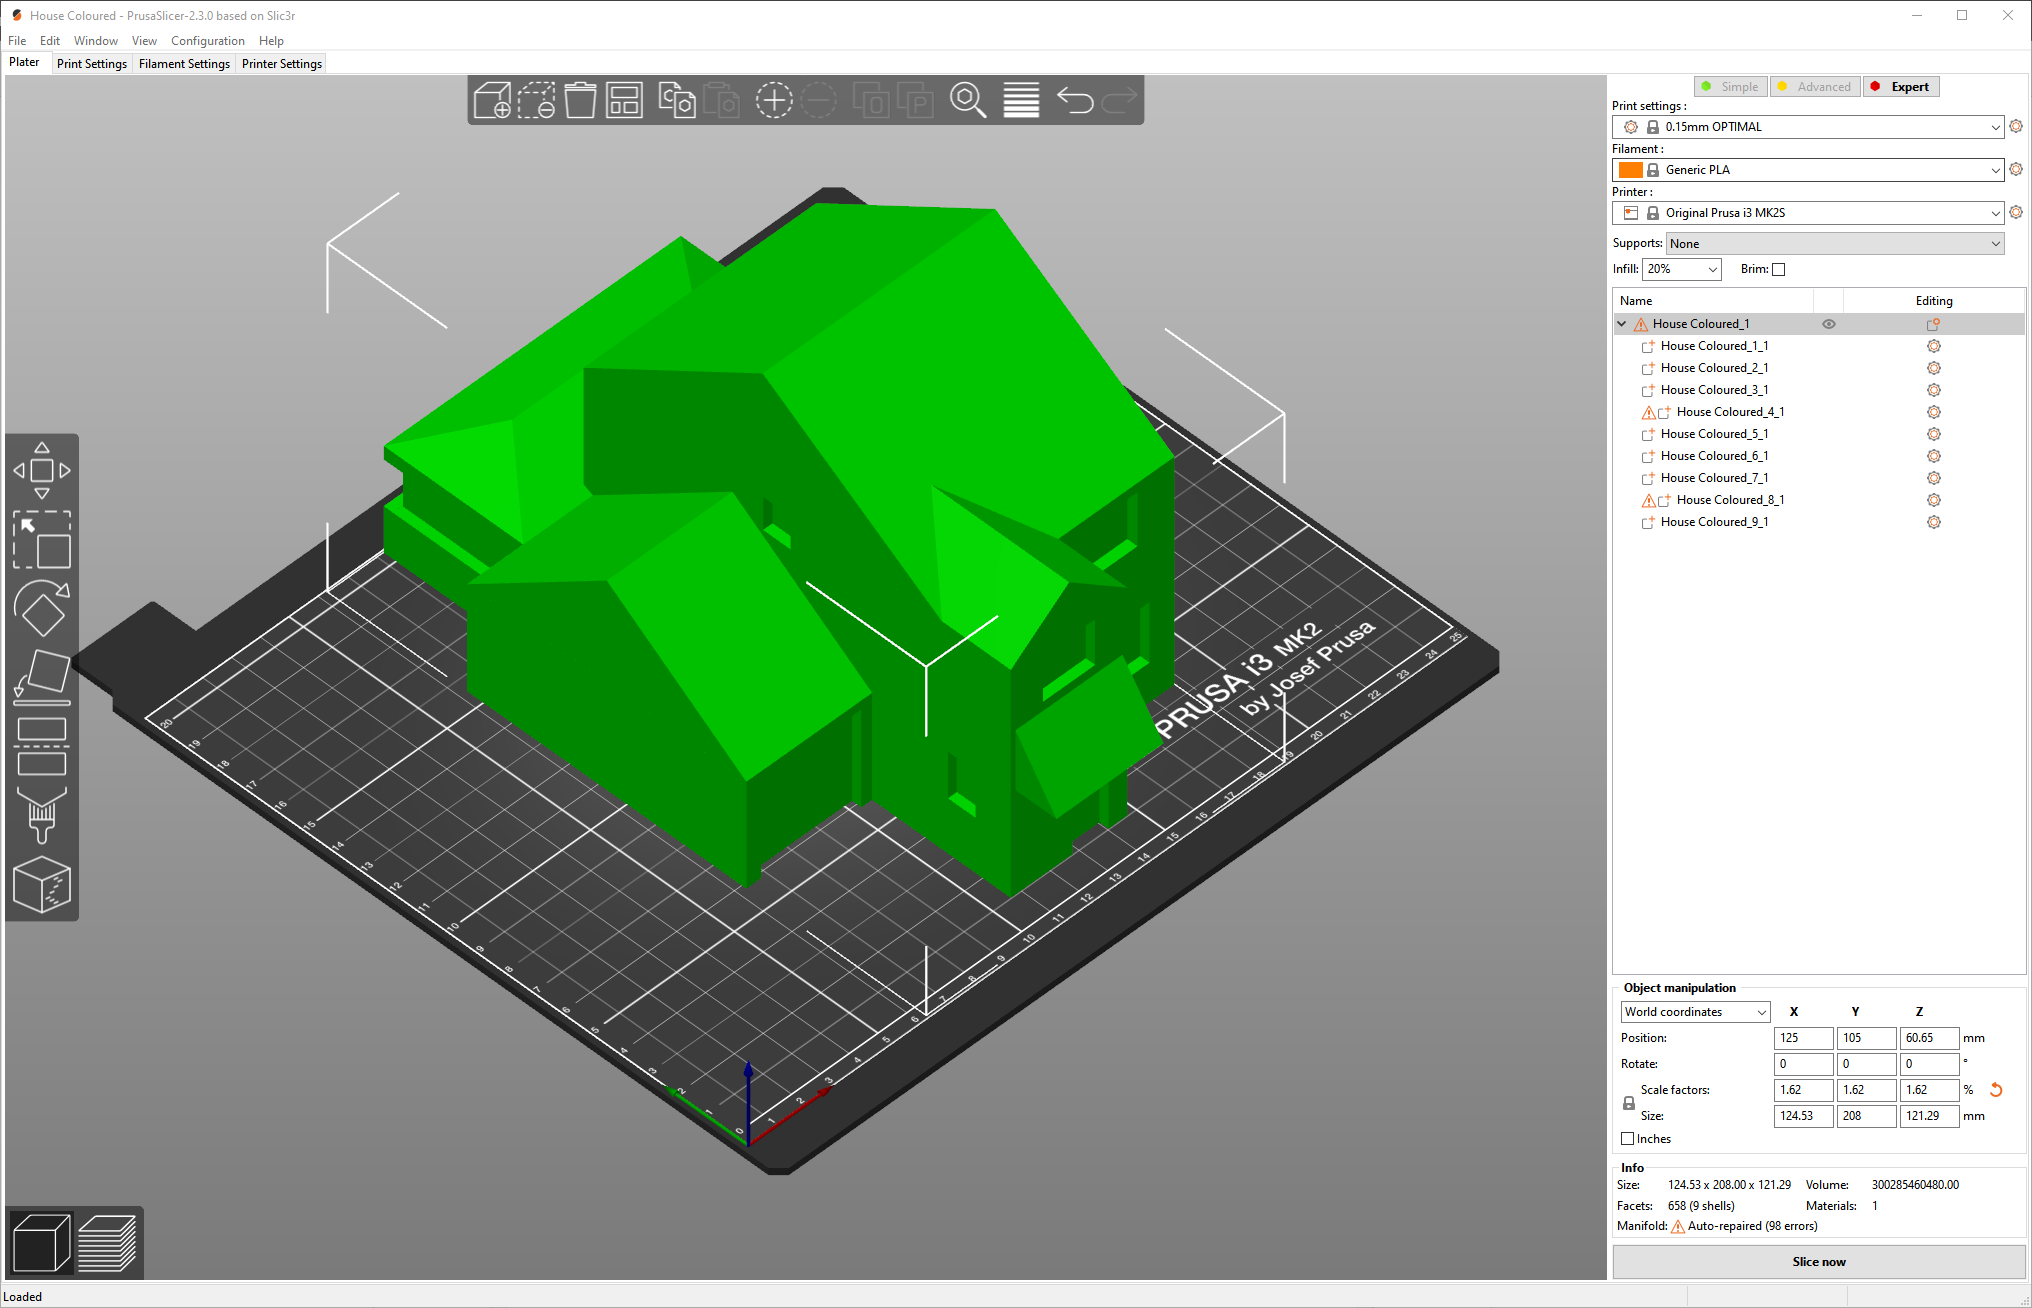Click the Delete all trash icon
This screenshot has width=2032, height=1308.
pos(580,101)
